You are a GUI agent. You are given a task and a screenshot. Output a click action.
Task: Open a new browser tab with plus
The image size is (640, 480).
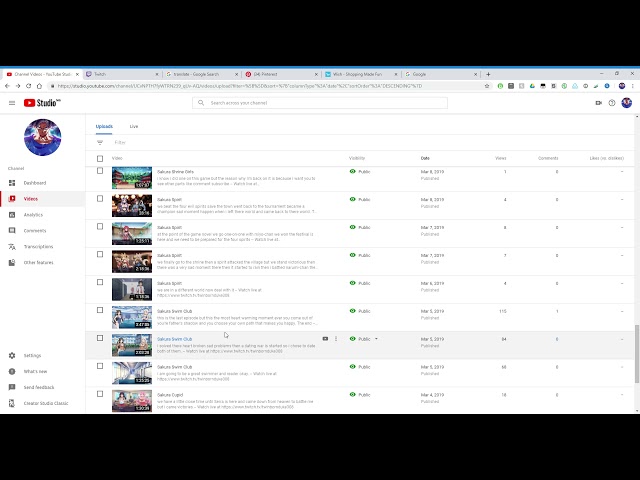488,74
